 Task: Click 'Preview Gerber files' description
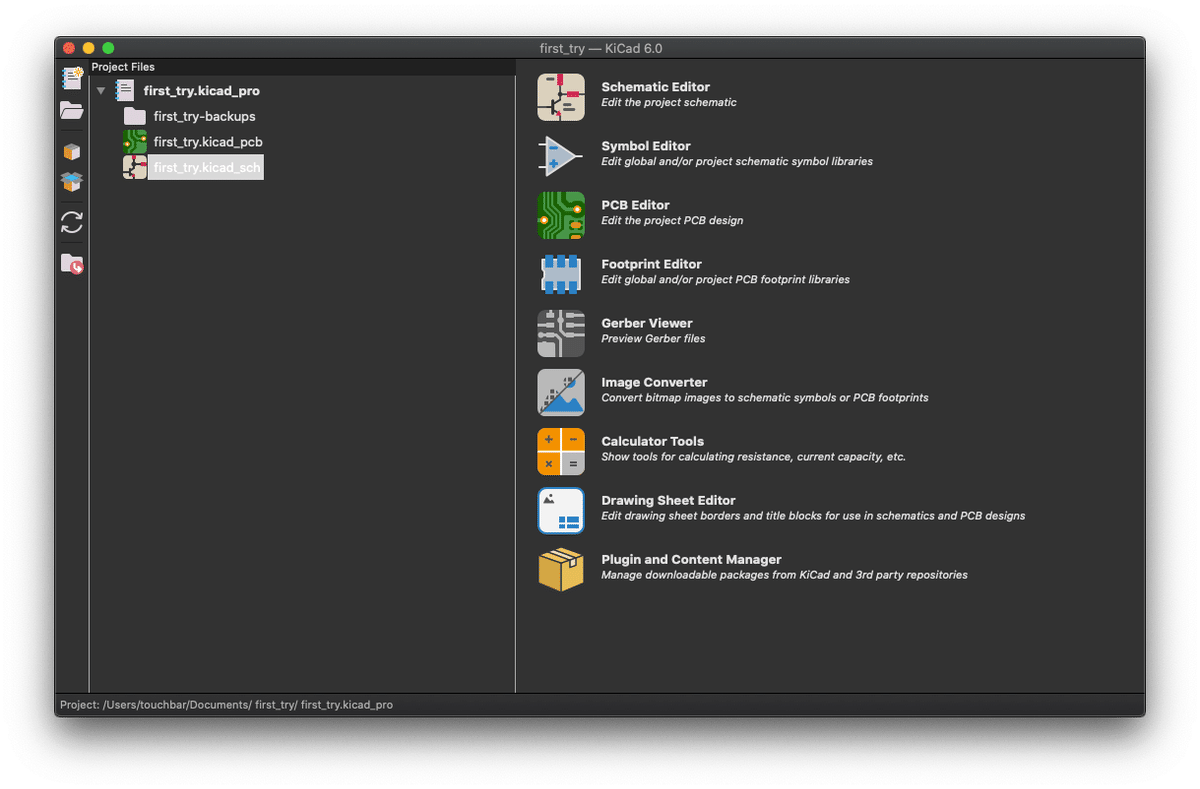[653, 338]
